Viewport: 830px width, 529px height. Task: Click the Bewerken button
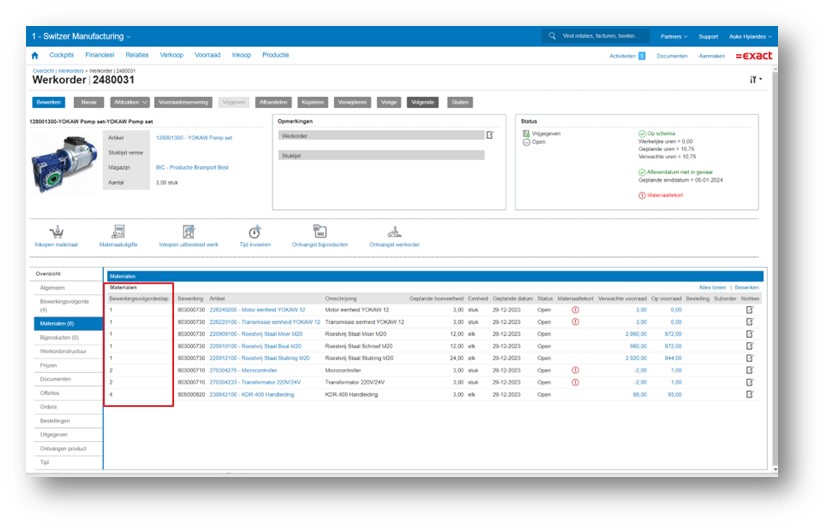(x=49, y=102)
